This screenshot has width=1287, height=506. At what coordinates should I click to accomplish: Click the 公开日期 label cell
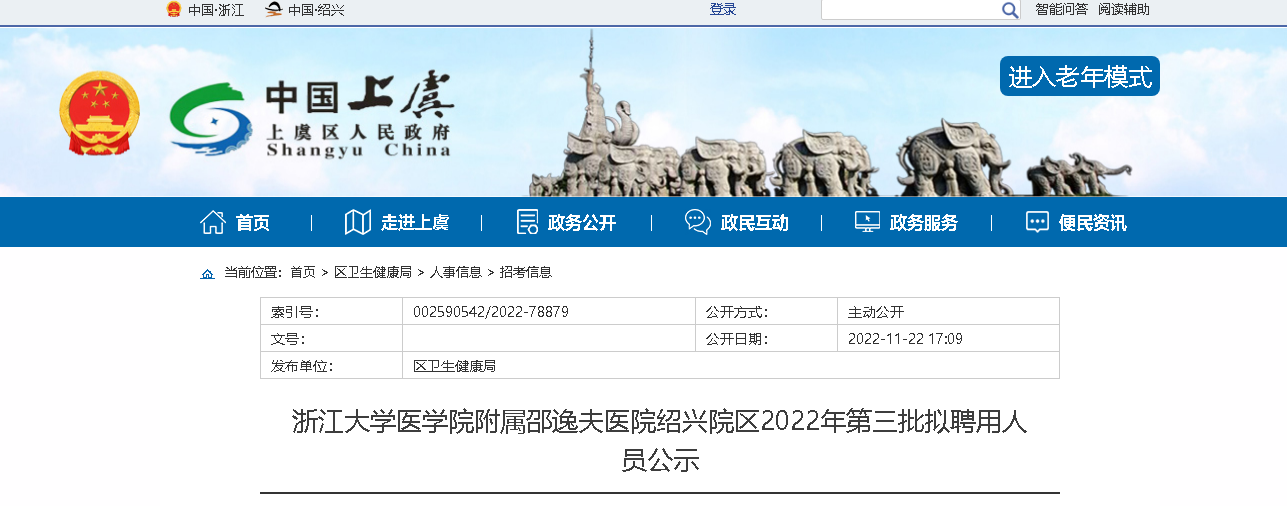click(766, 339)
